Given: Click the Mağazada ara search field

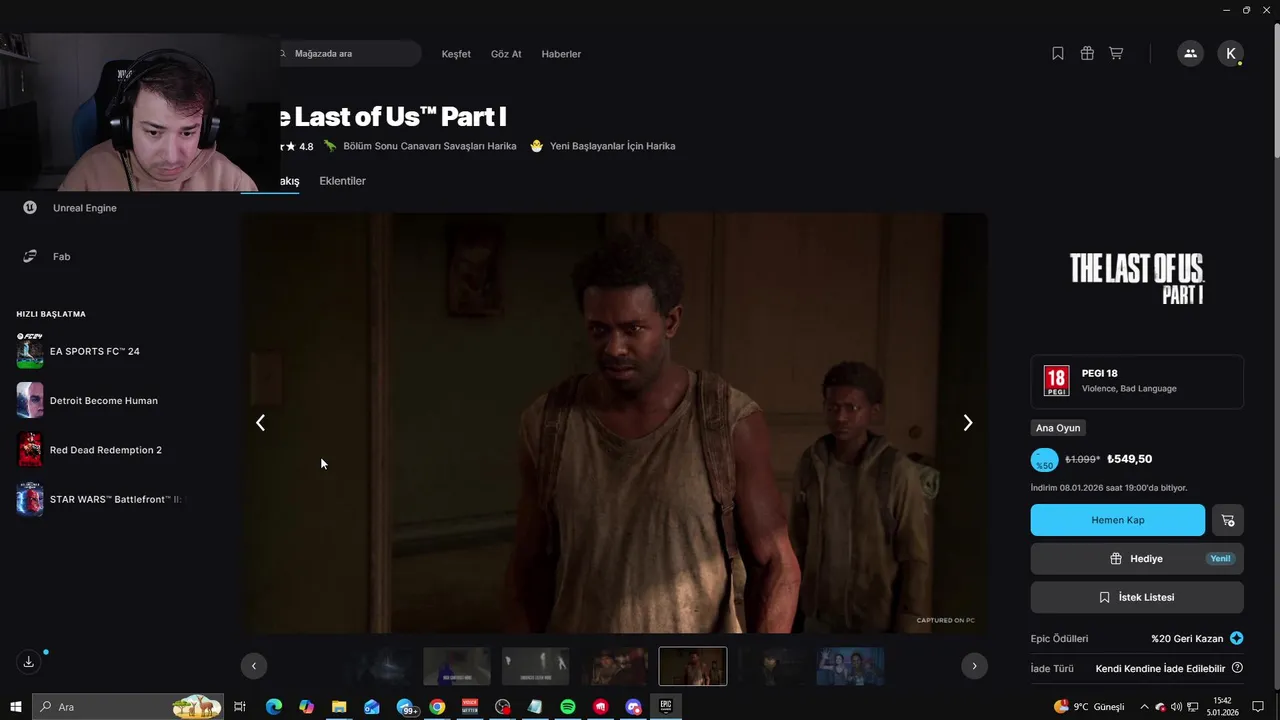Looking at the screenshot, I should click(345, 54).
